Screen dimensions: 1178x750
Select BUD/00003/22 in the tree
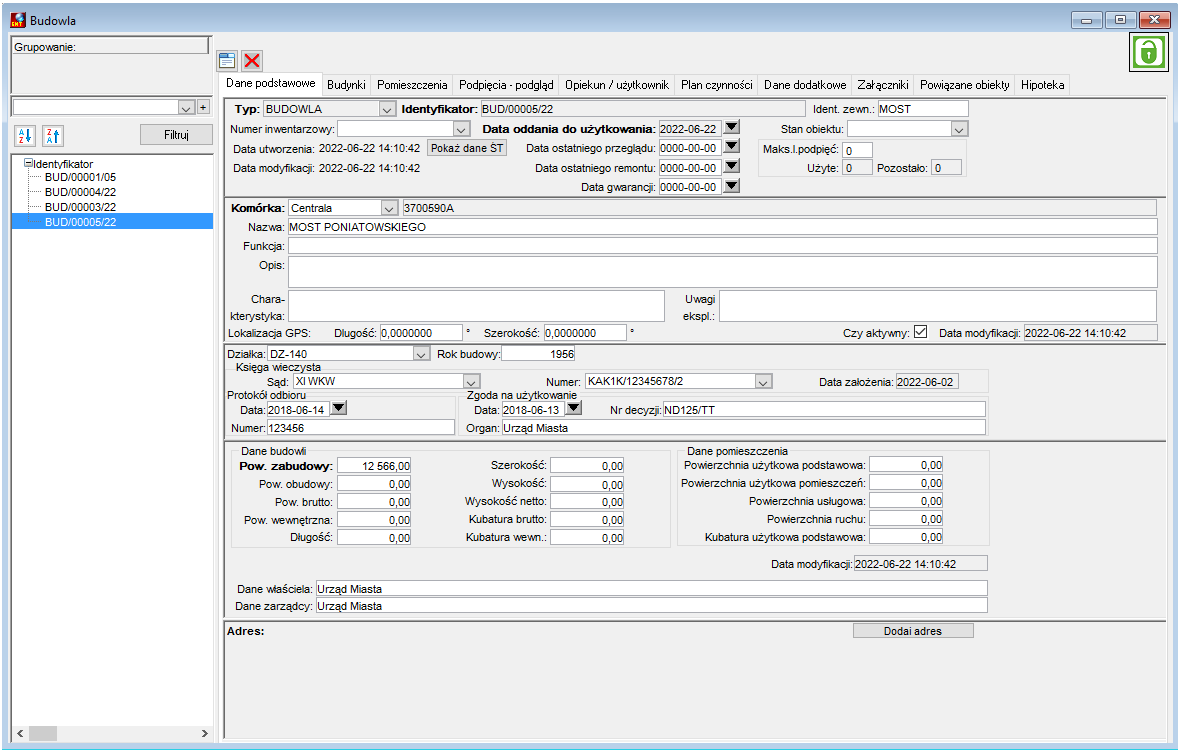[80, 207]
